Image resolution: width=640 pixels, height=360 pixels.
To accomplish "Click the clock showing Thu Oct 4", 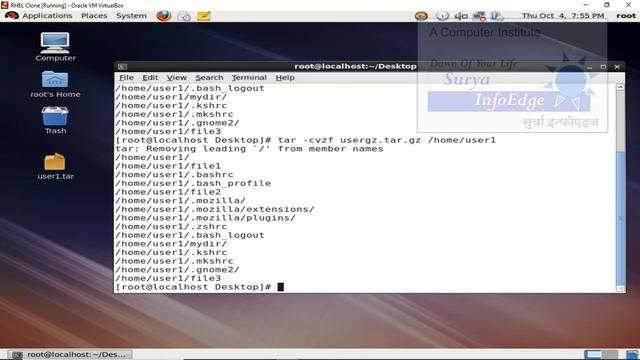I will pos(562,16).
